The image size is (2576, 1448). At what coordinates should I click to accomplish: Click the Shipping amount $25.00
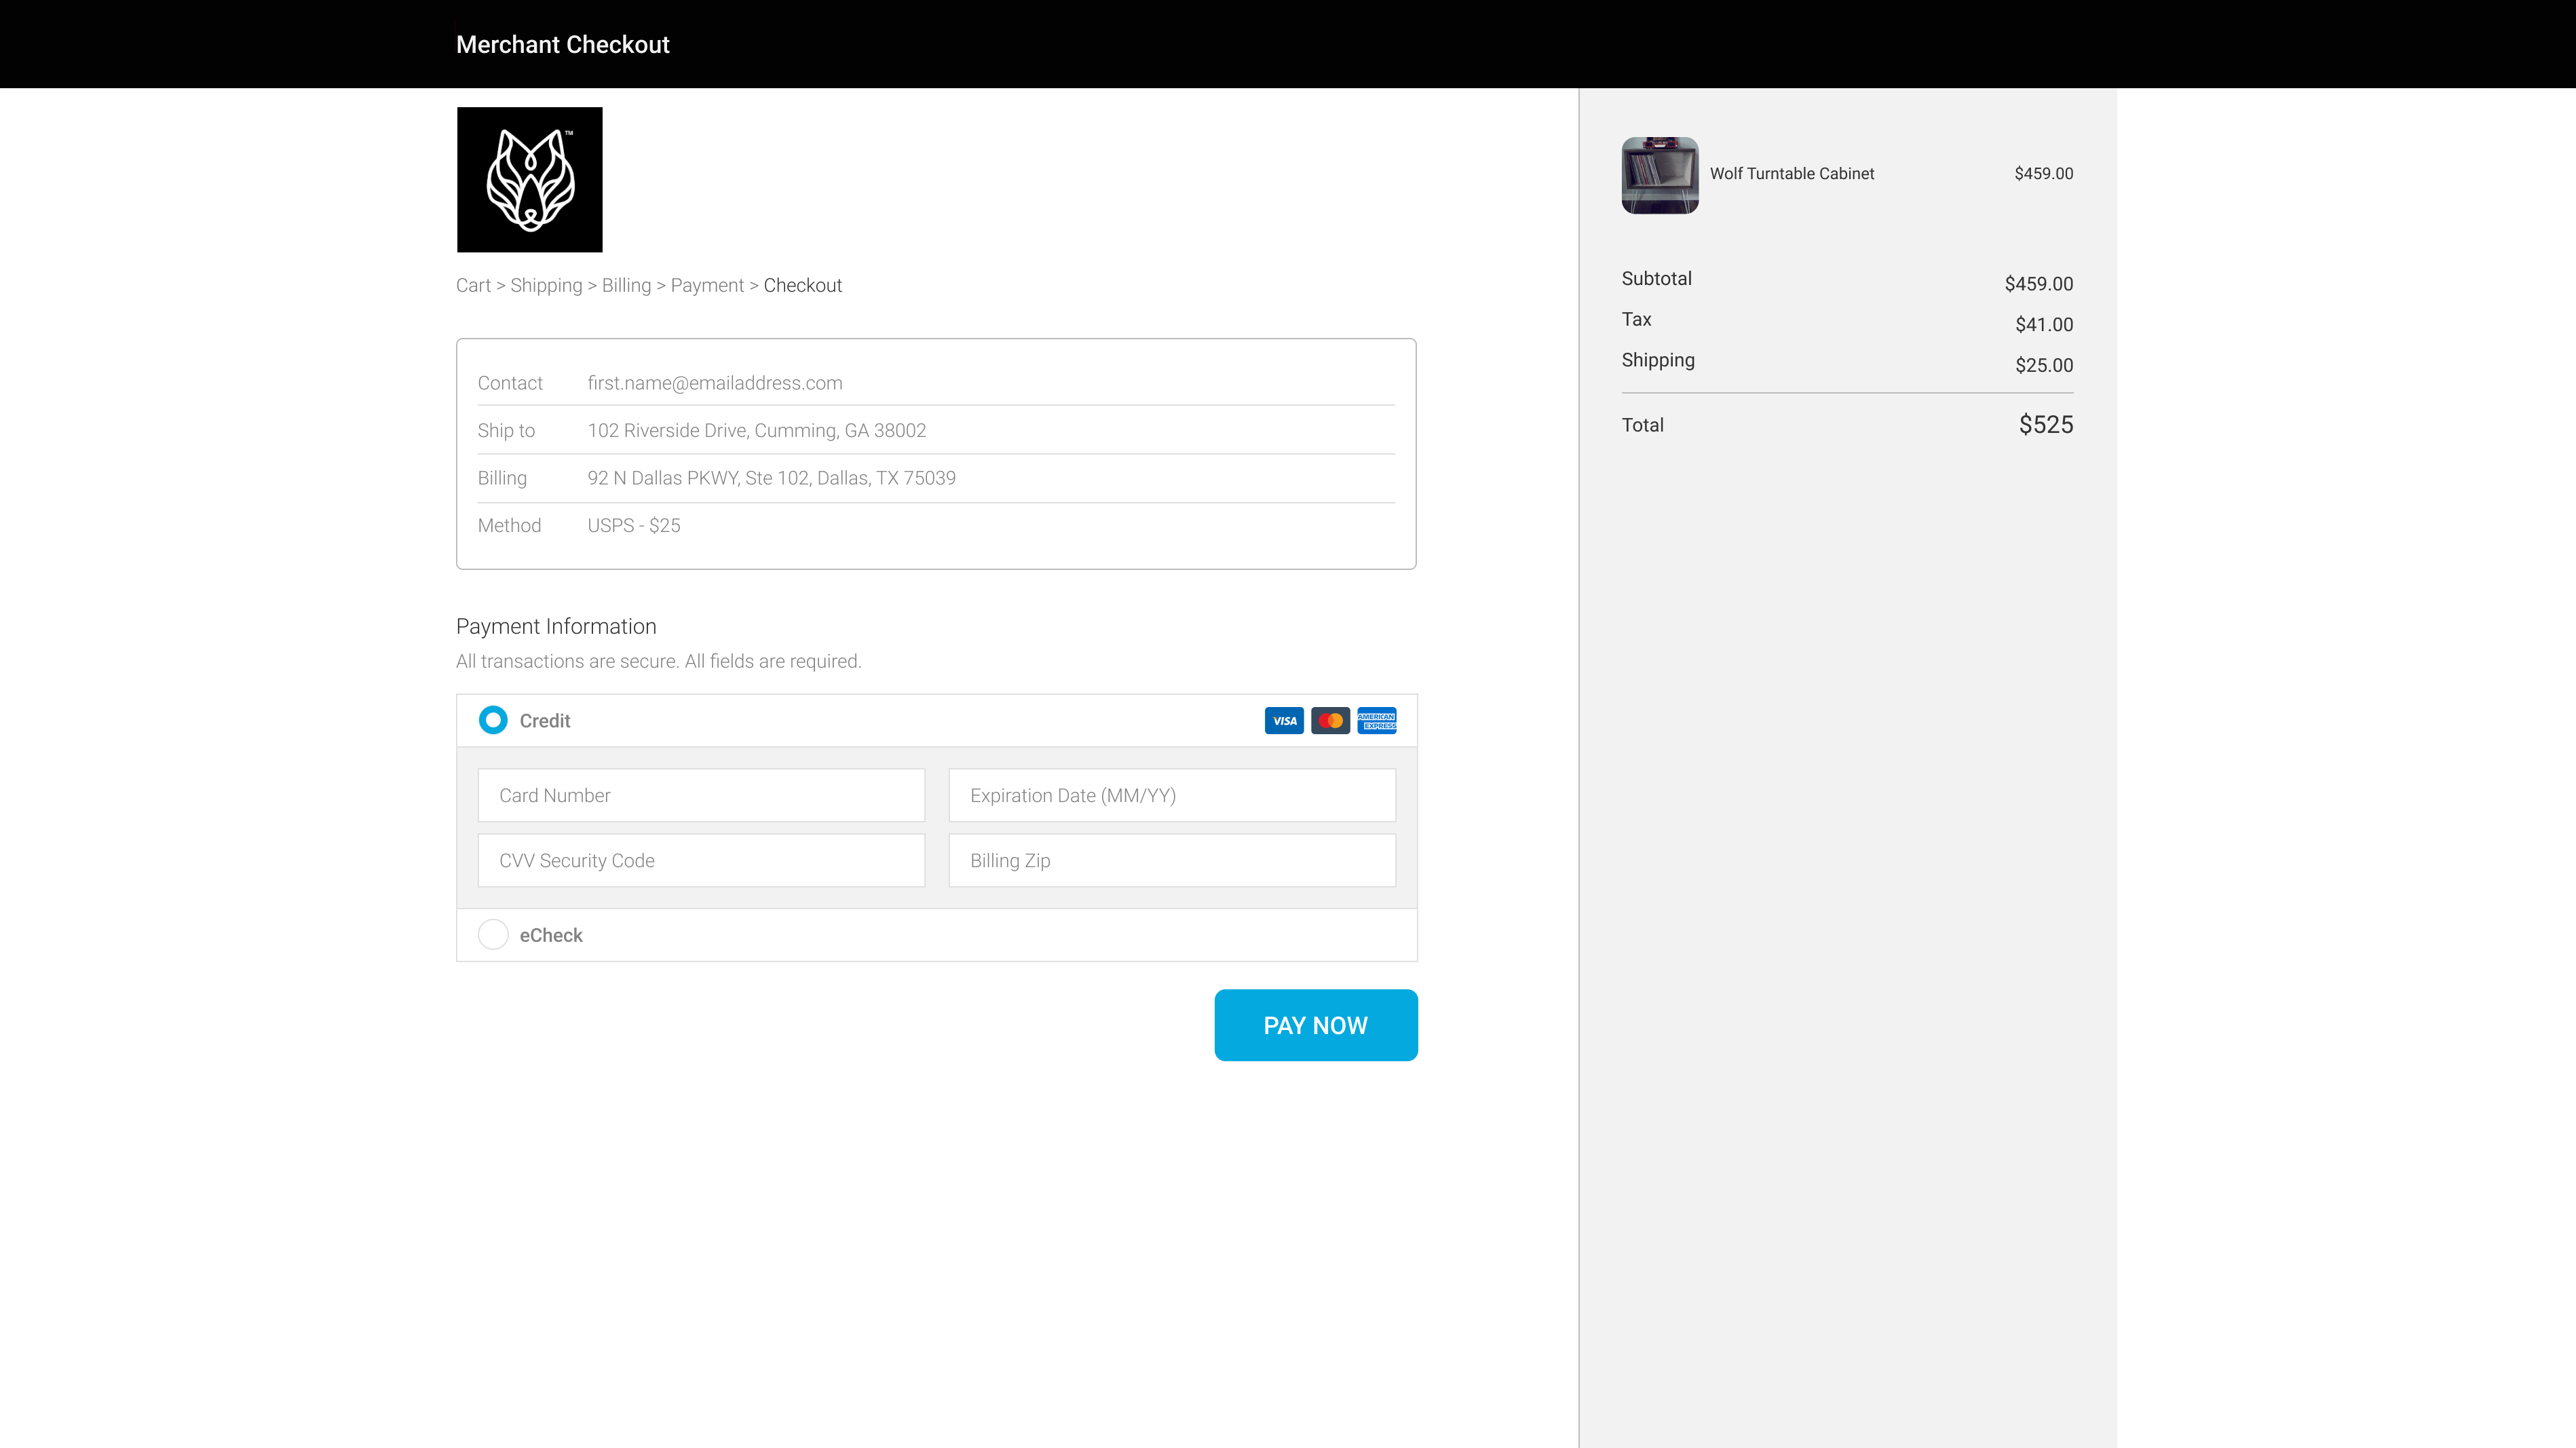coord(2044,366)
